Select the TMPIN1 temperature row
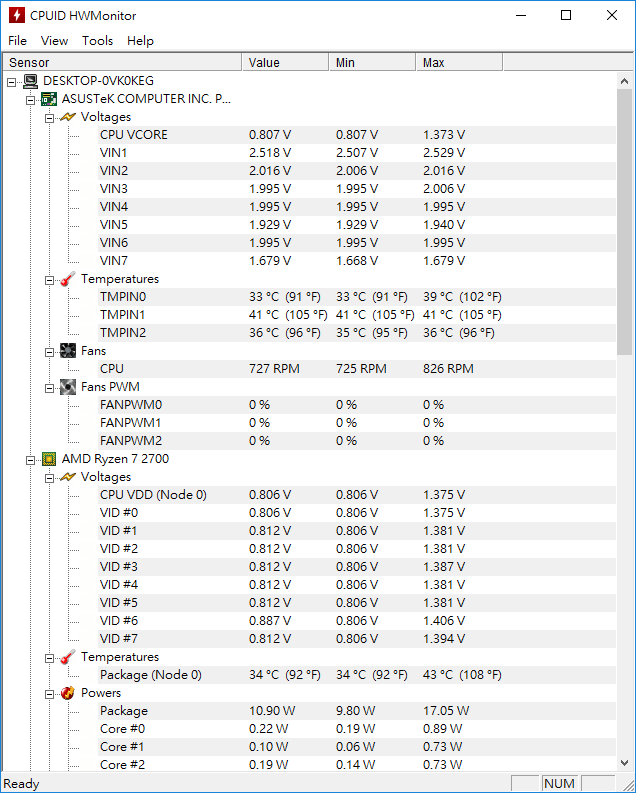Viewport: 636px width, 793px height. point(357,315)
